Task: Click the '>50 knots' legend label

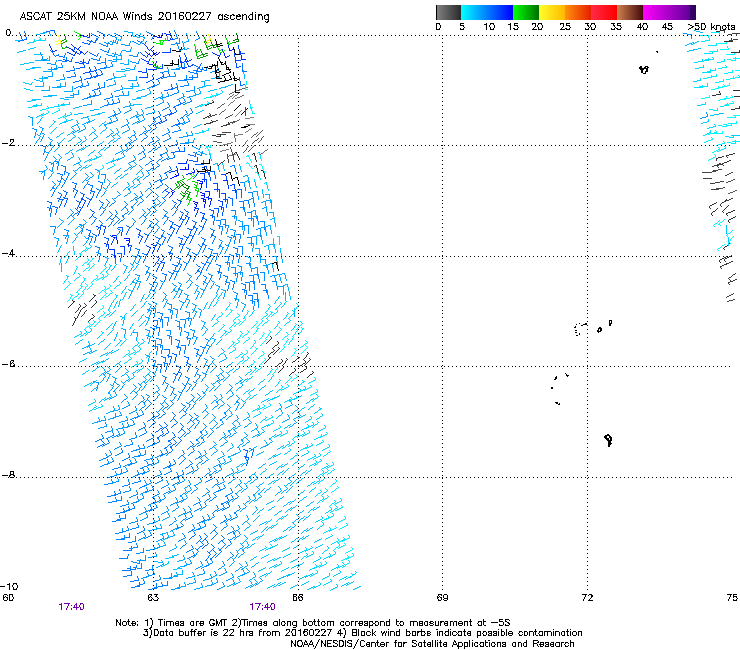Action: pyautogui.click(x=711, y=27)
